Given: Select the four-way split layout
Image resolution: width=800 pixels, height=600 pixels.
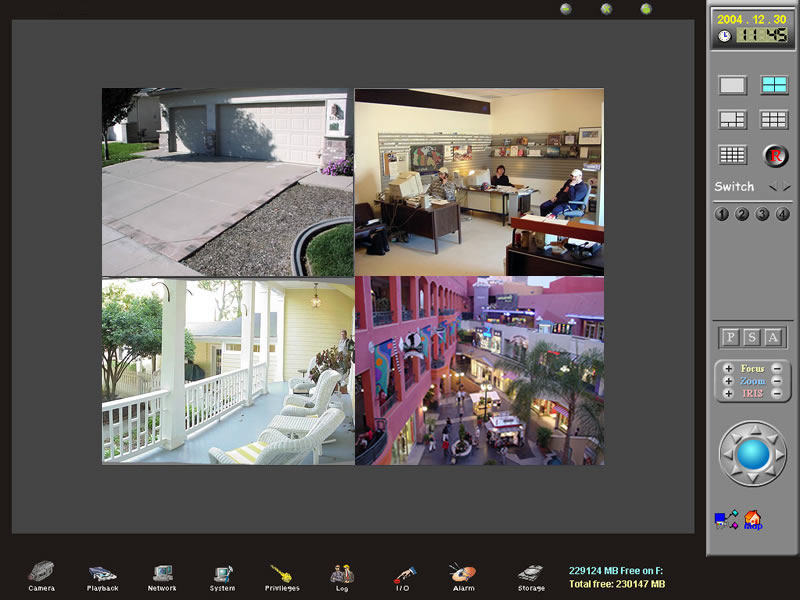Looking at the screenshot, I should [774, 86].
